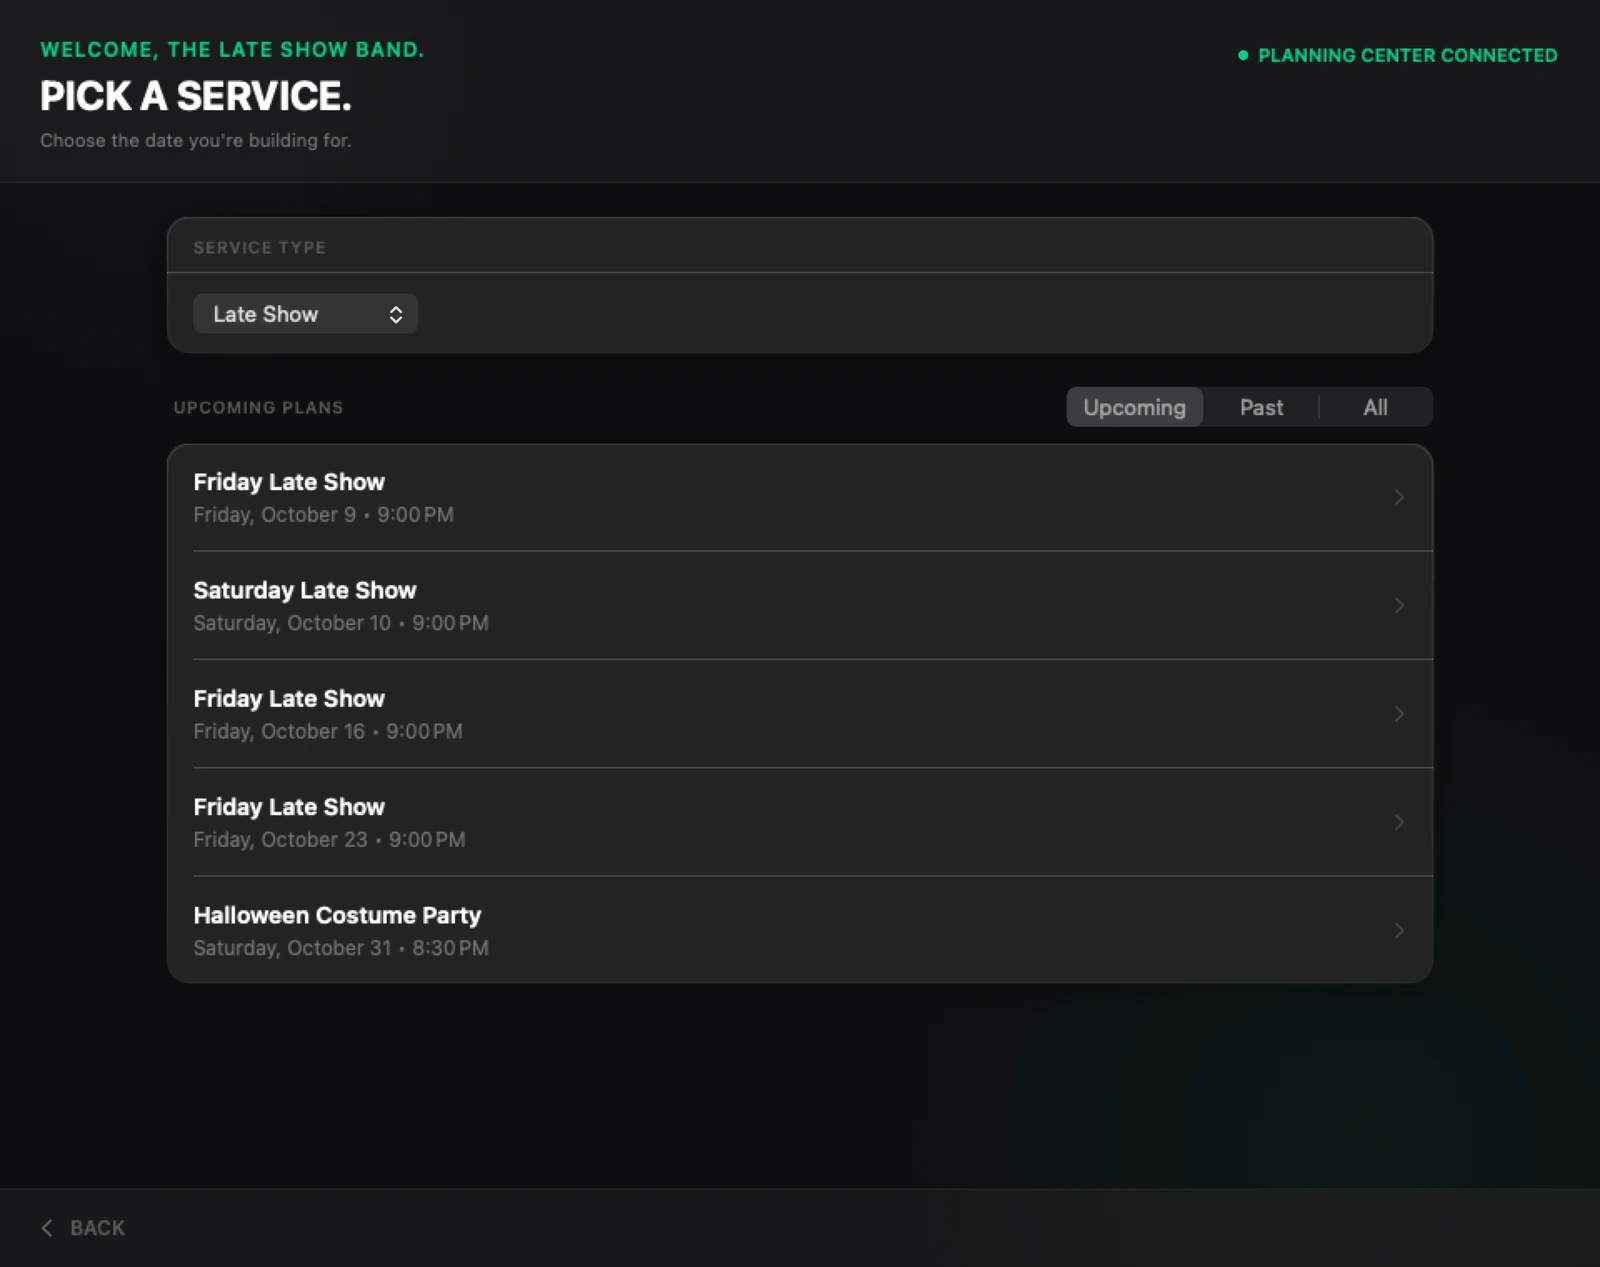Switch to the Upcoming plans tab
This screenshot has width=1600, height=1267.
coord(1134,407)
